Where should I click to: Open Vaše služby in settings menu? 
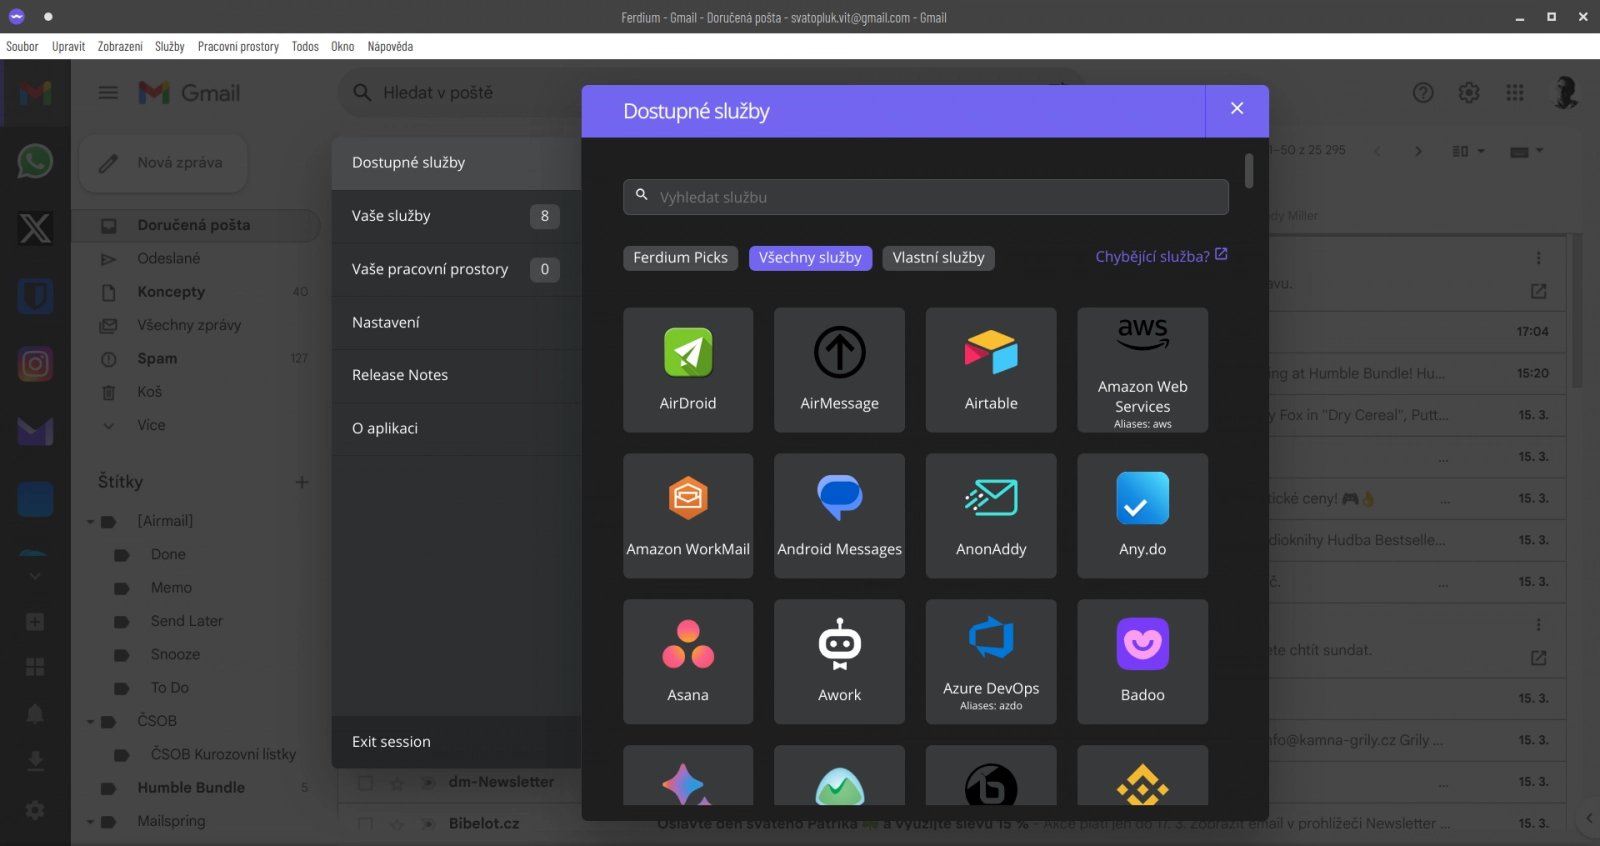[456, 216]
